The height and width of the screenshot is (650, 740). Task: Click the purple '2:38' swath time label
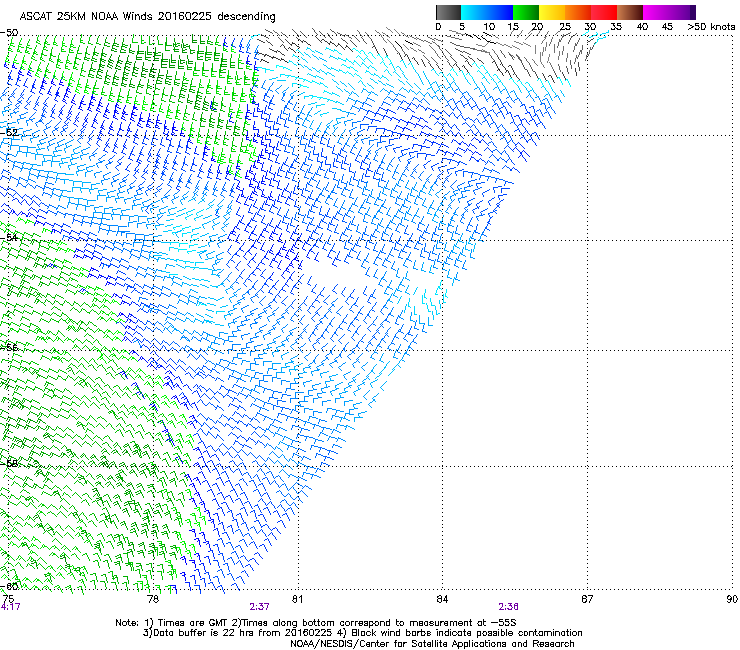click(508, 607)
